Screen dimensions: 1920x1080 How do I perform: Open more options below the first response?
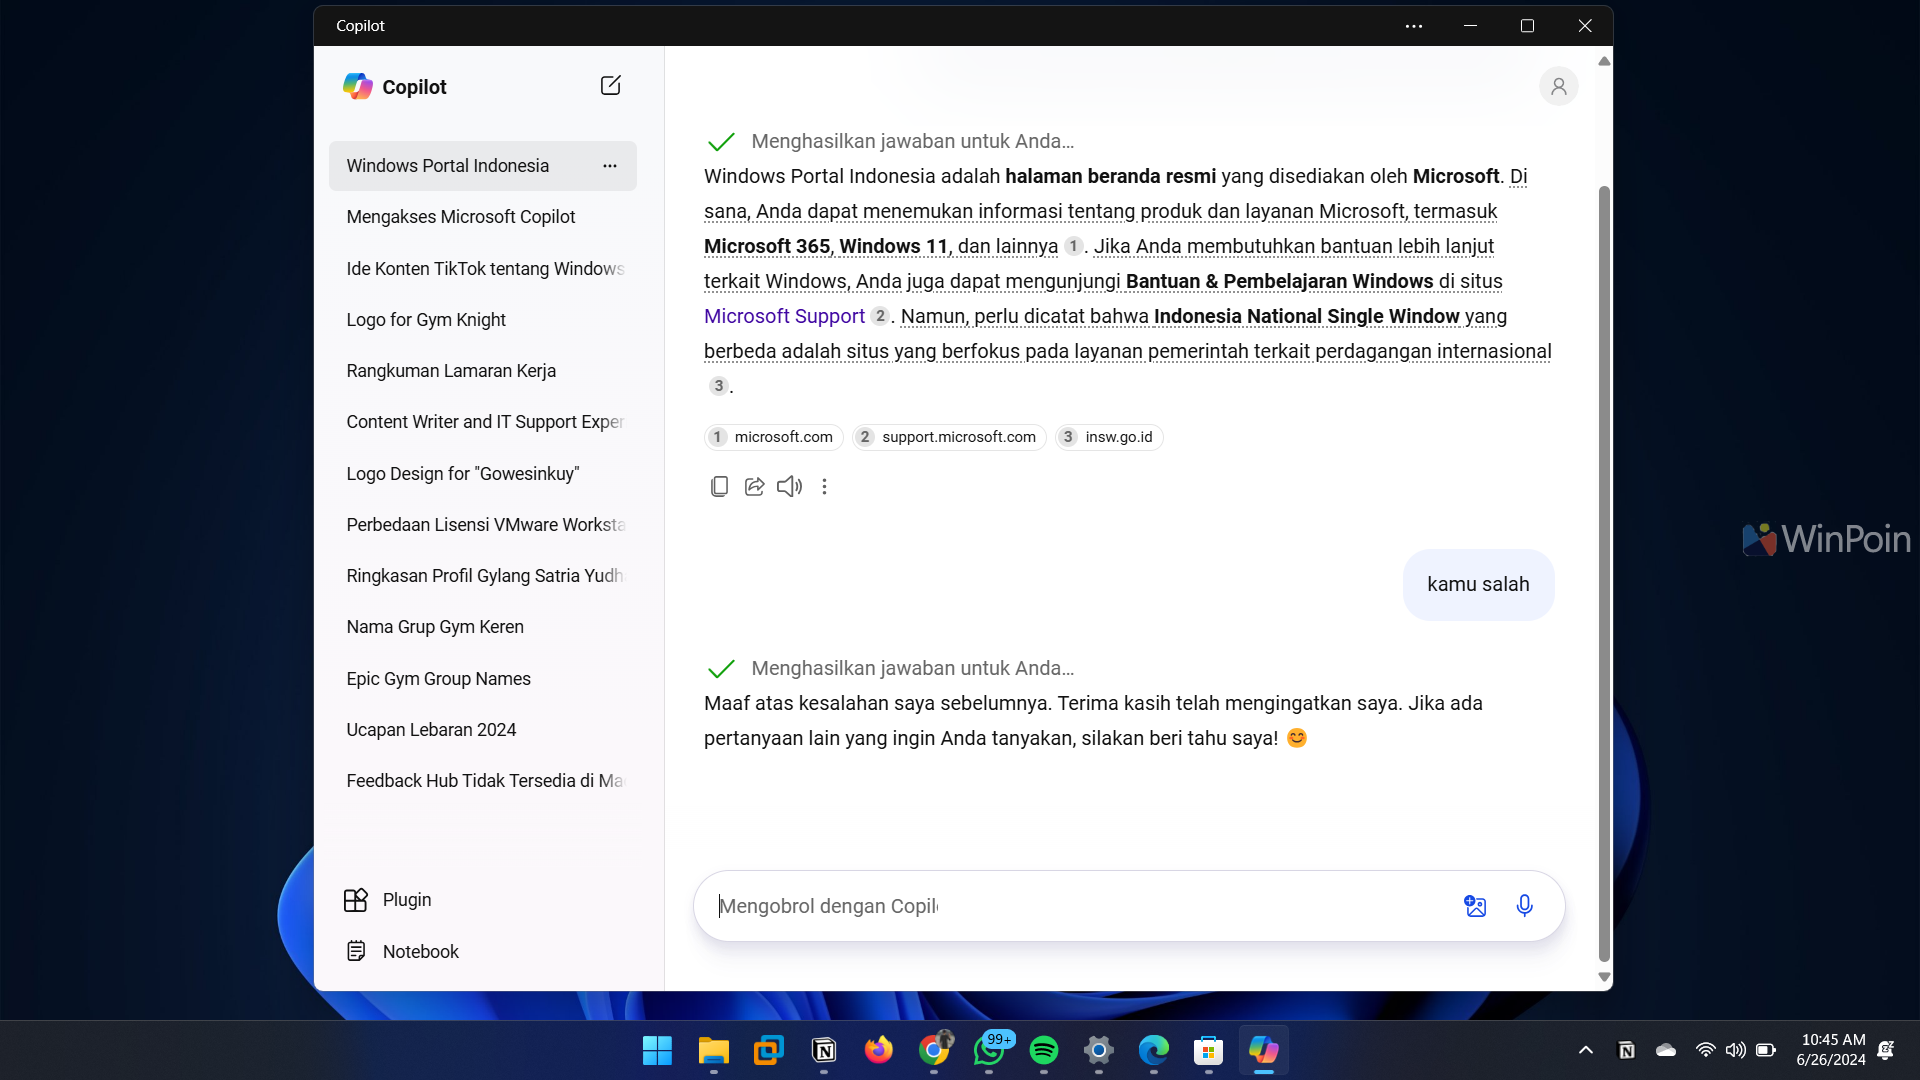coord(824,487)
